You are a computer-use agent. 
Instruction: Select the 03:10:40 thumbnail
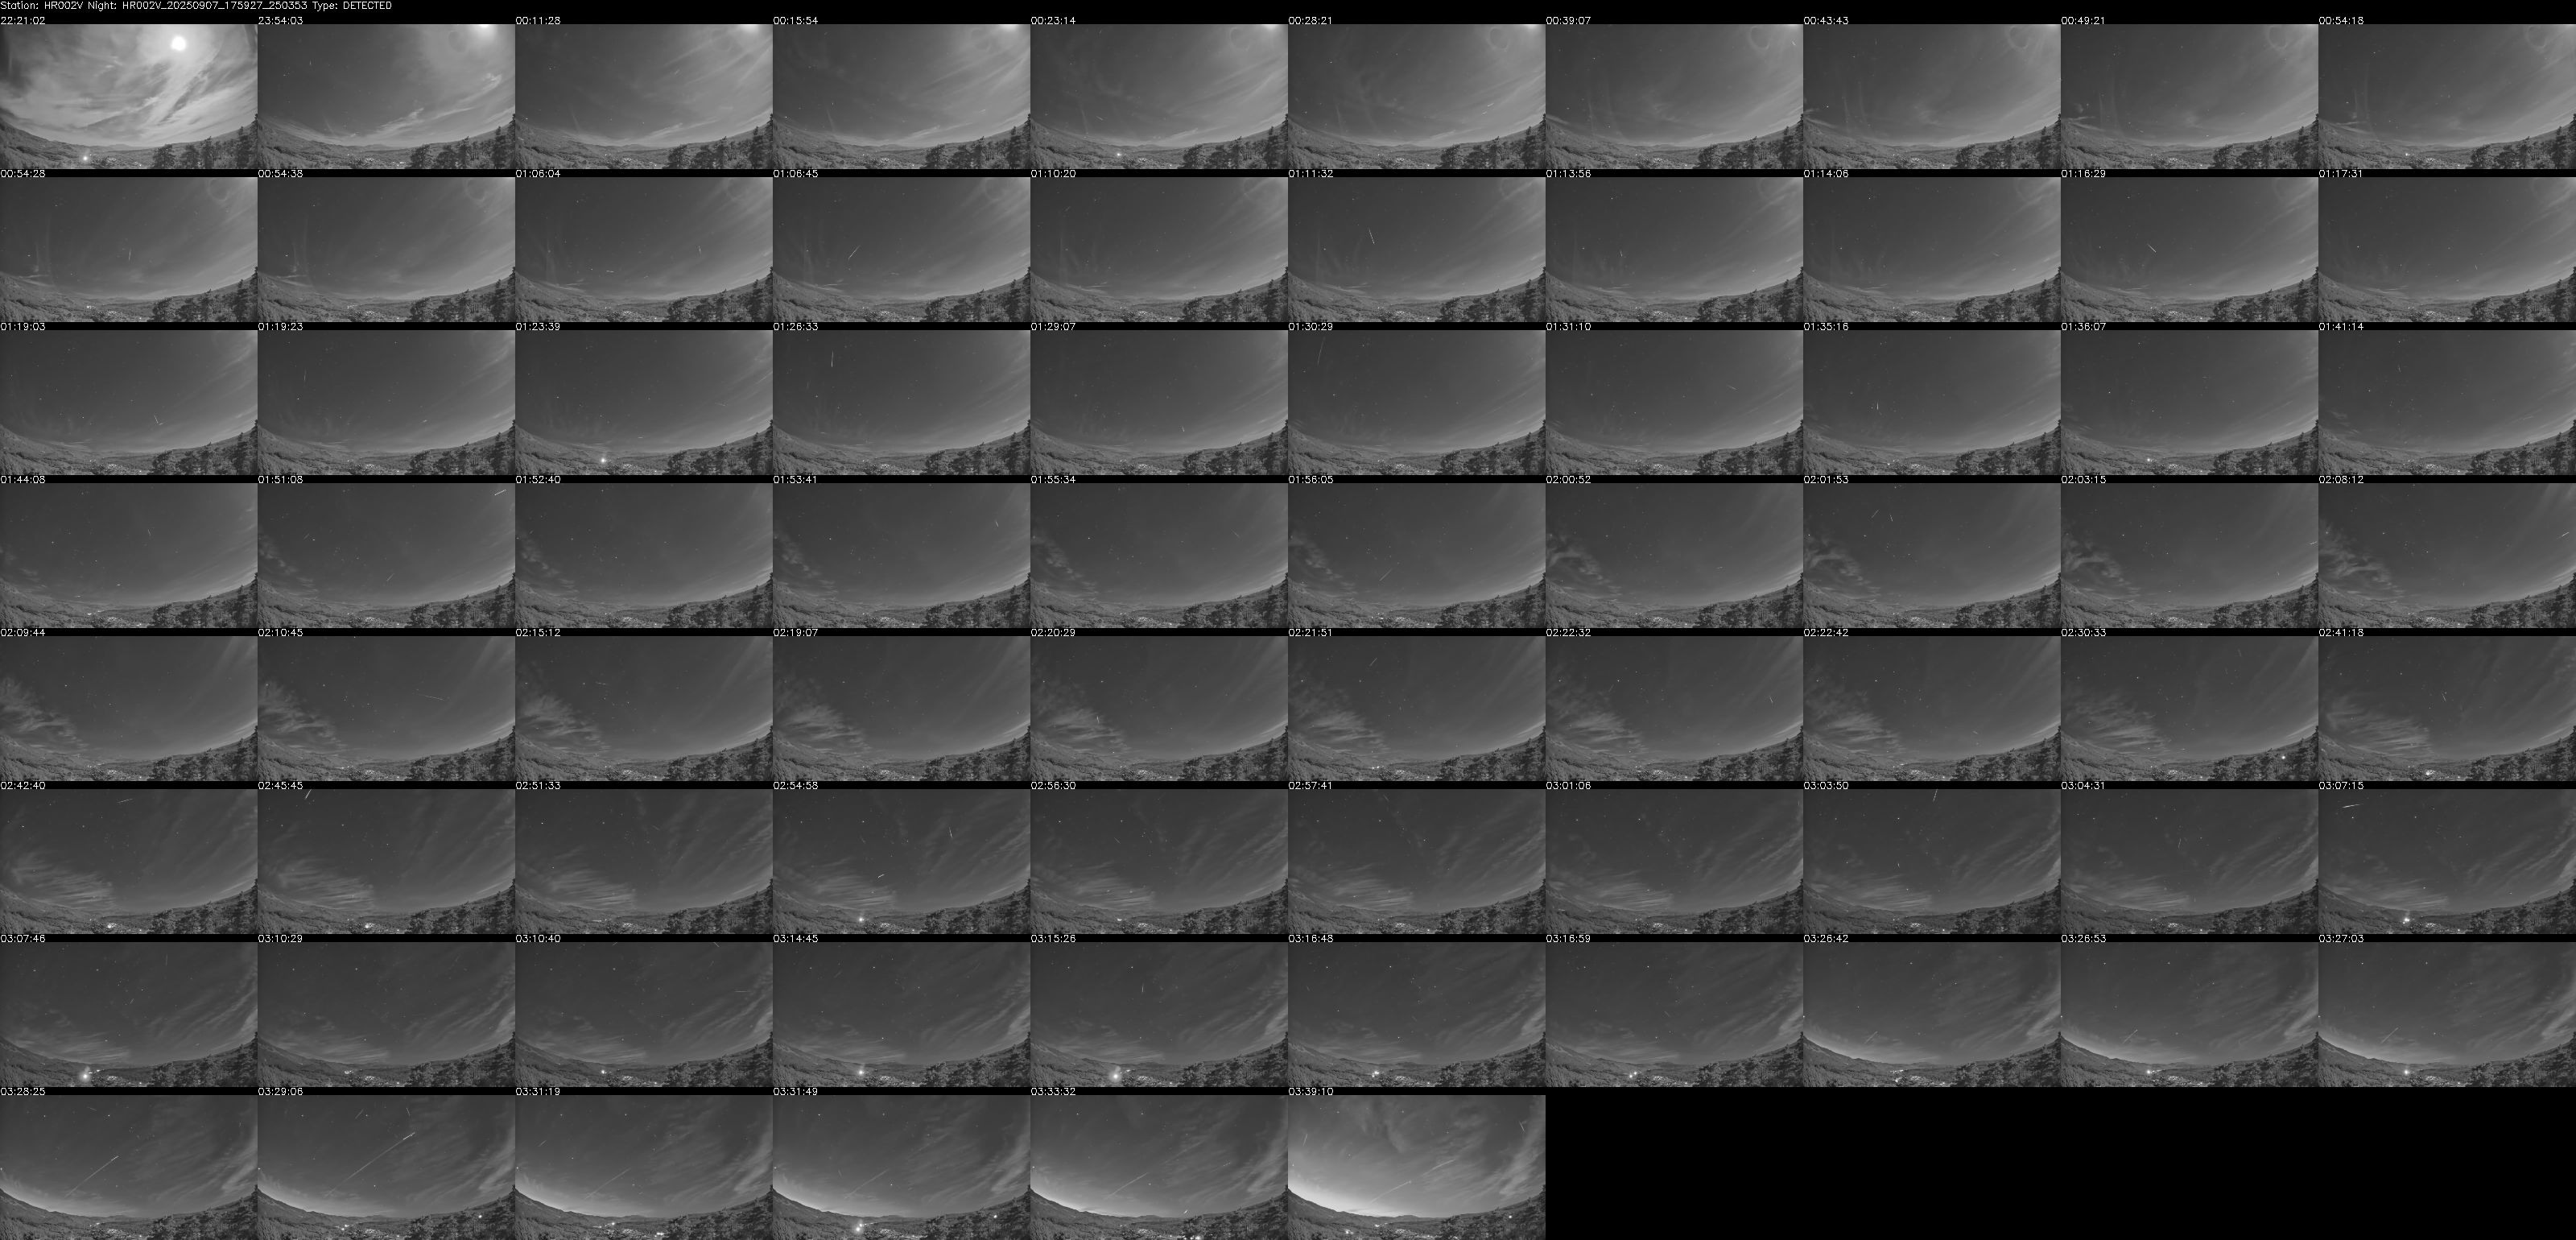(644, 1014)
